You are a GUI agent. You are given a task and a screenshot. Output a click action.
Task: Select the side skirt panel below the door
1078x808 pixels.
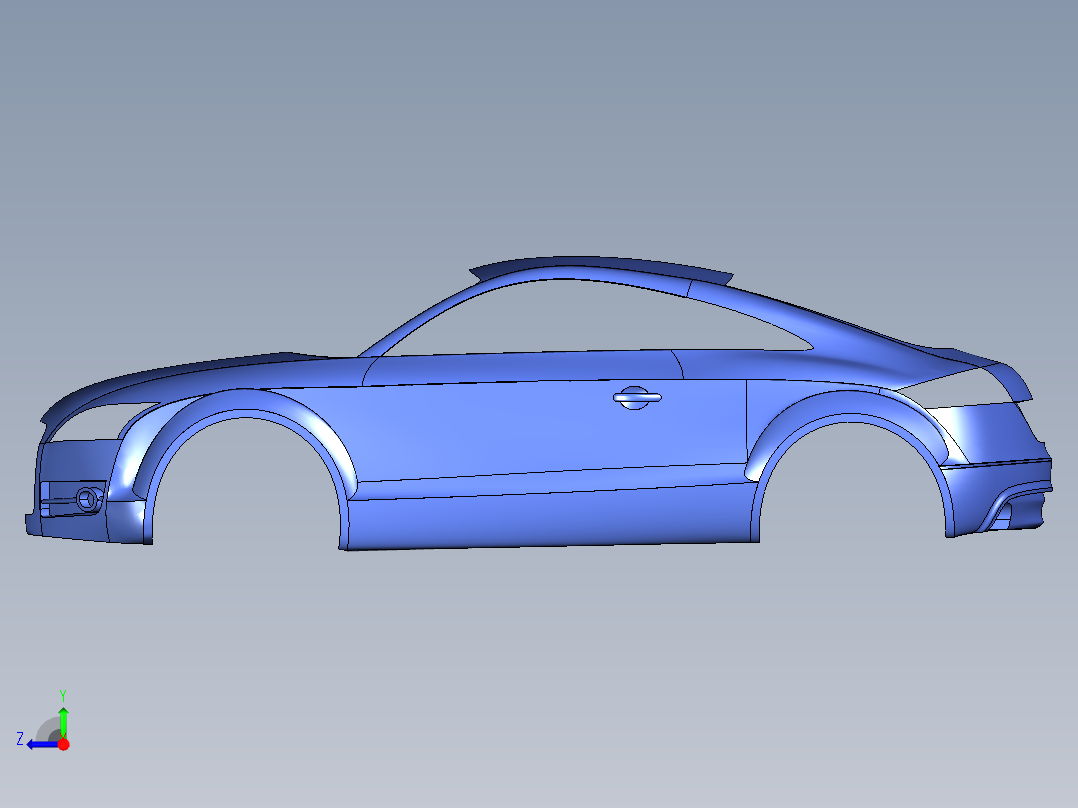click(x=550, y=519)
